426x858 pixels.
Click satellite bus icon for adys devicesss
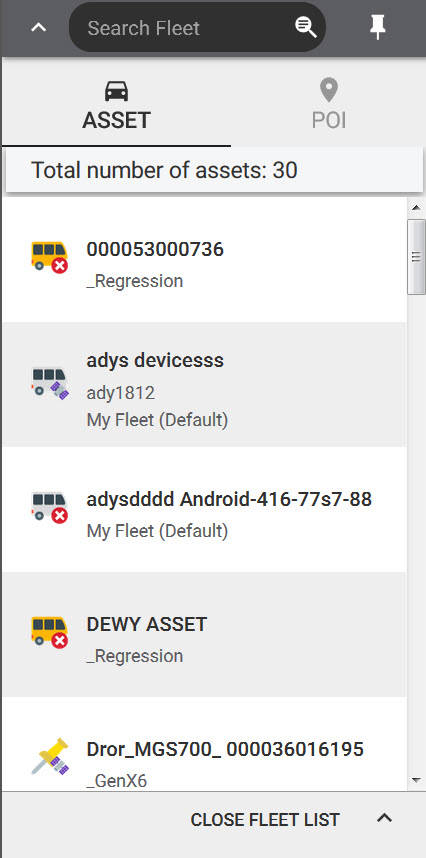click(49, 383)
